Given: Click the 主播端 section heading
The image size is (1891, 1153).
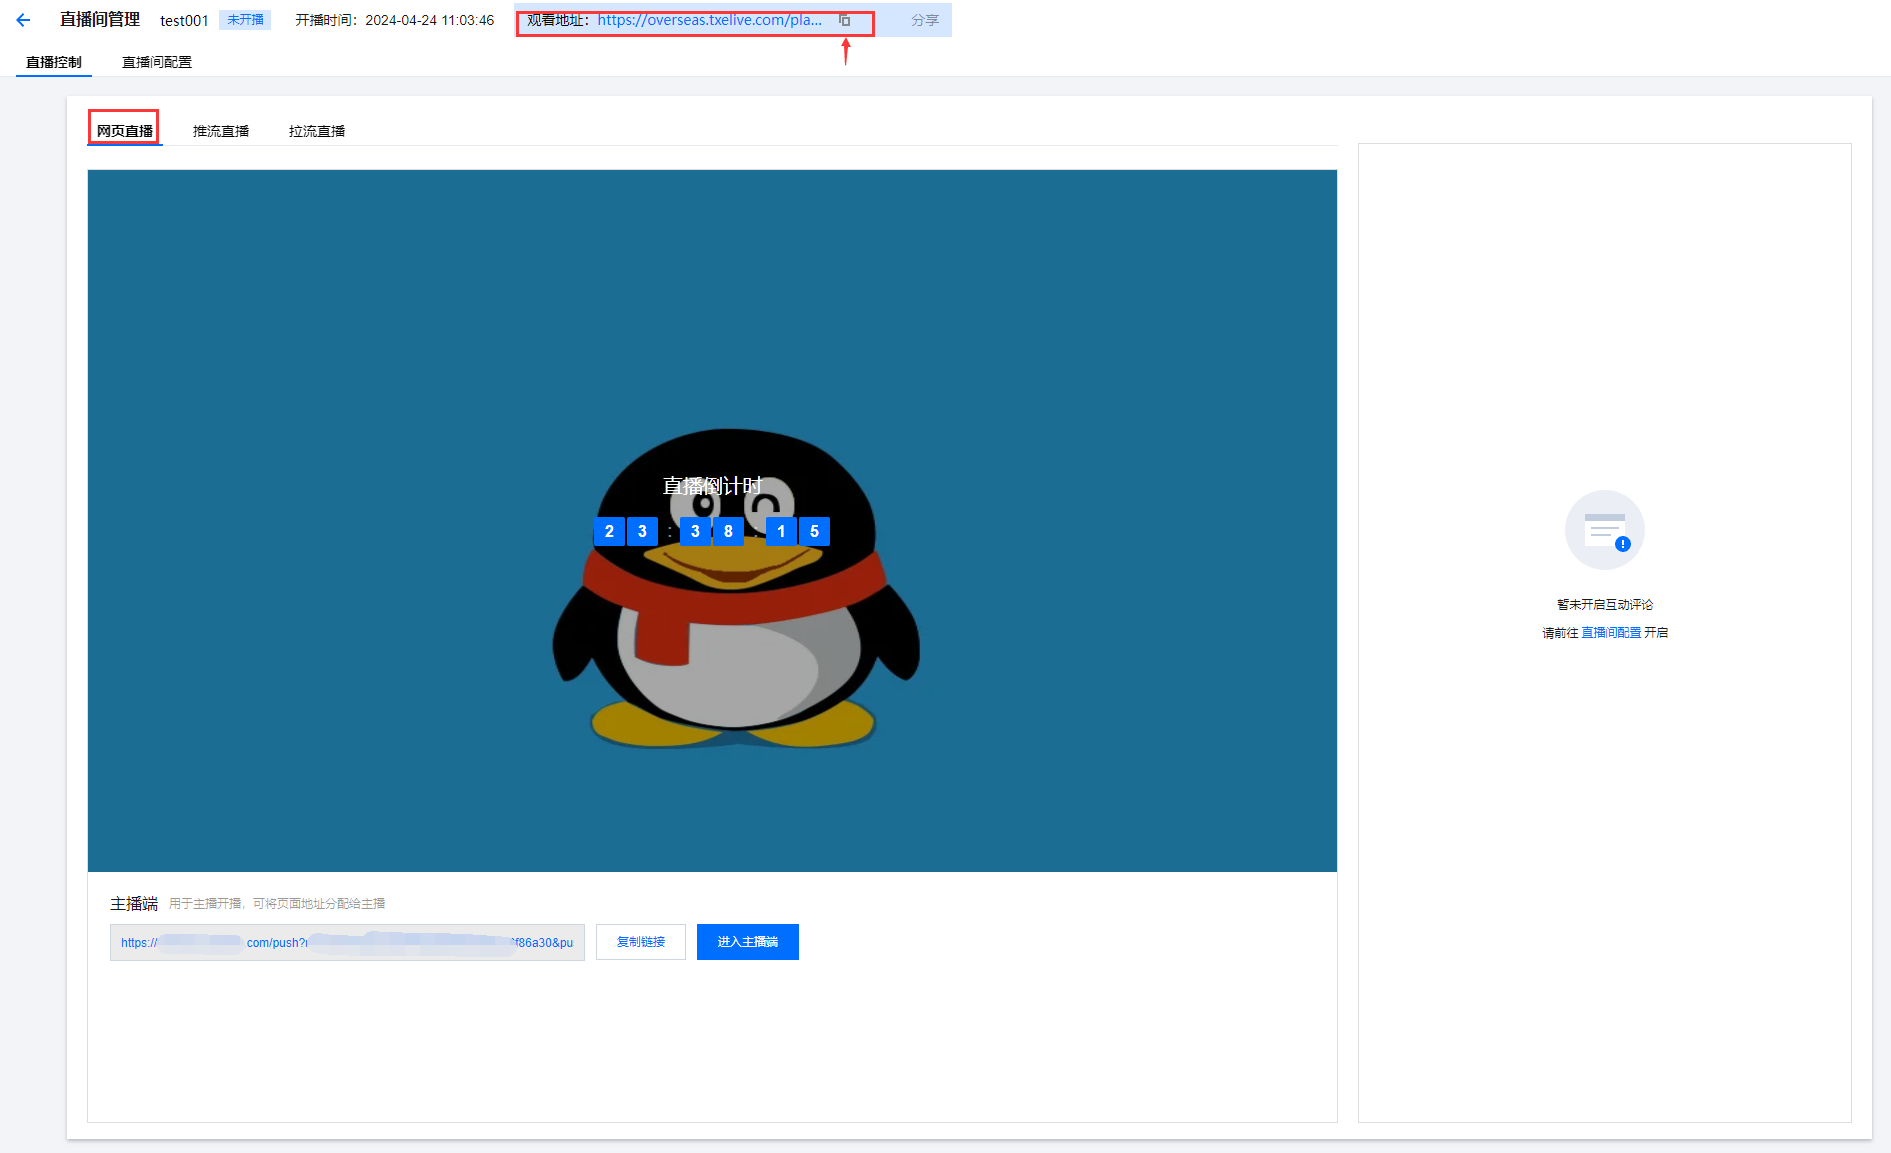Looking at the screenshot, I should point(134,904).
